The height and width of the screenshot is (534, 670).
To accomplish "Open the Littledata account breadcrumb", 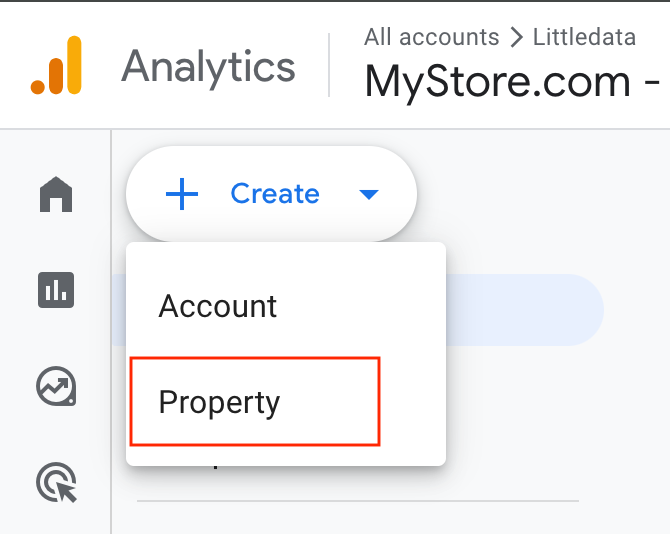I will 584,37.
